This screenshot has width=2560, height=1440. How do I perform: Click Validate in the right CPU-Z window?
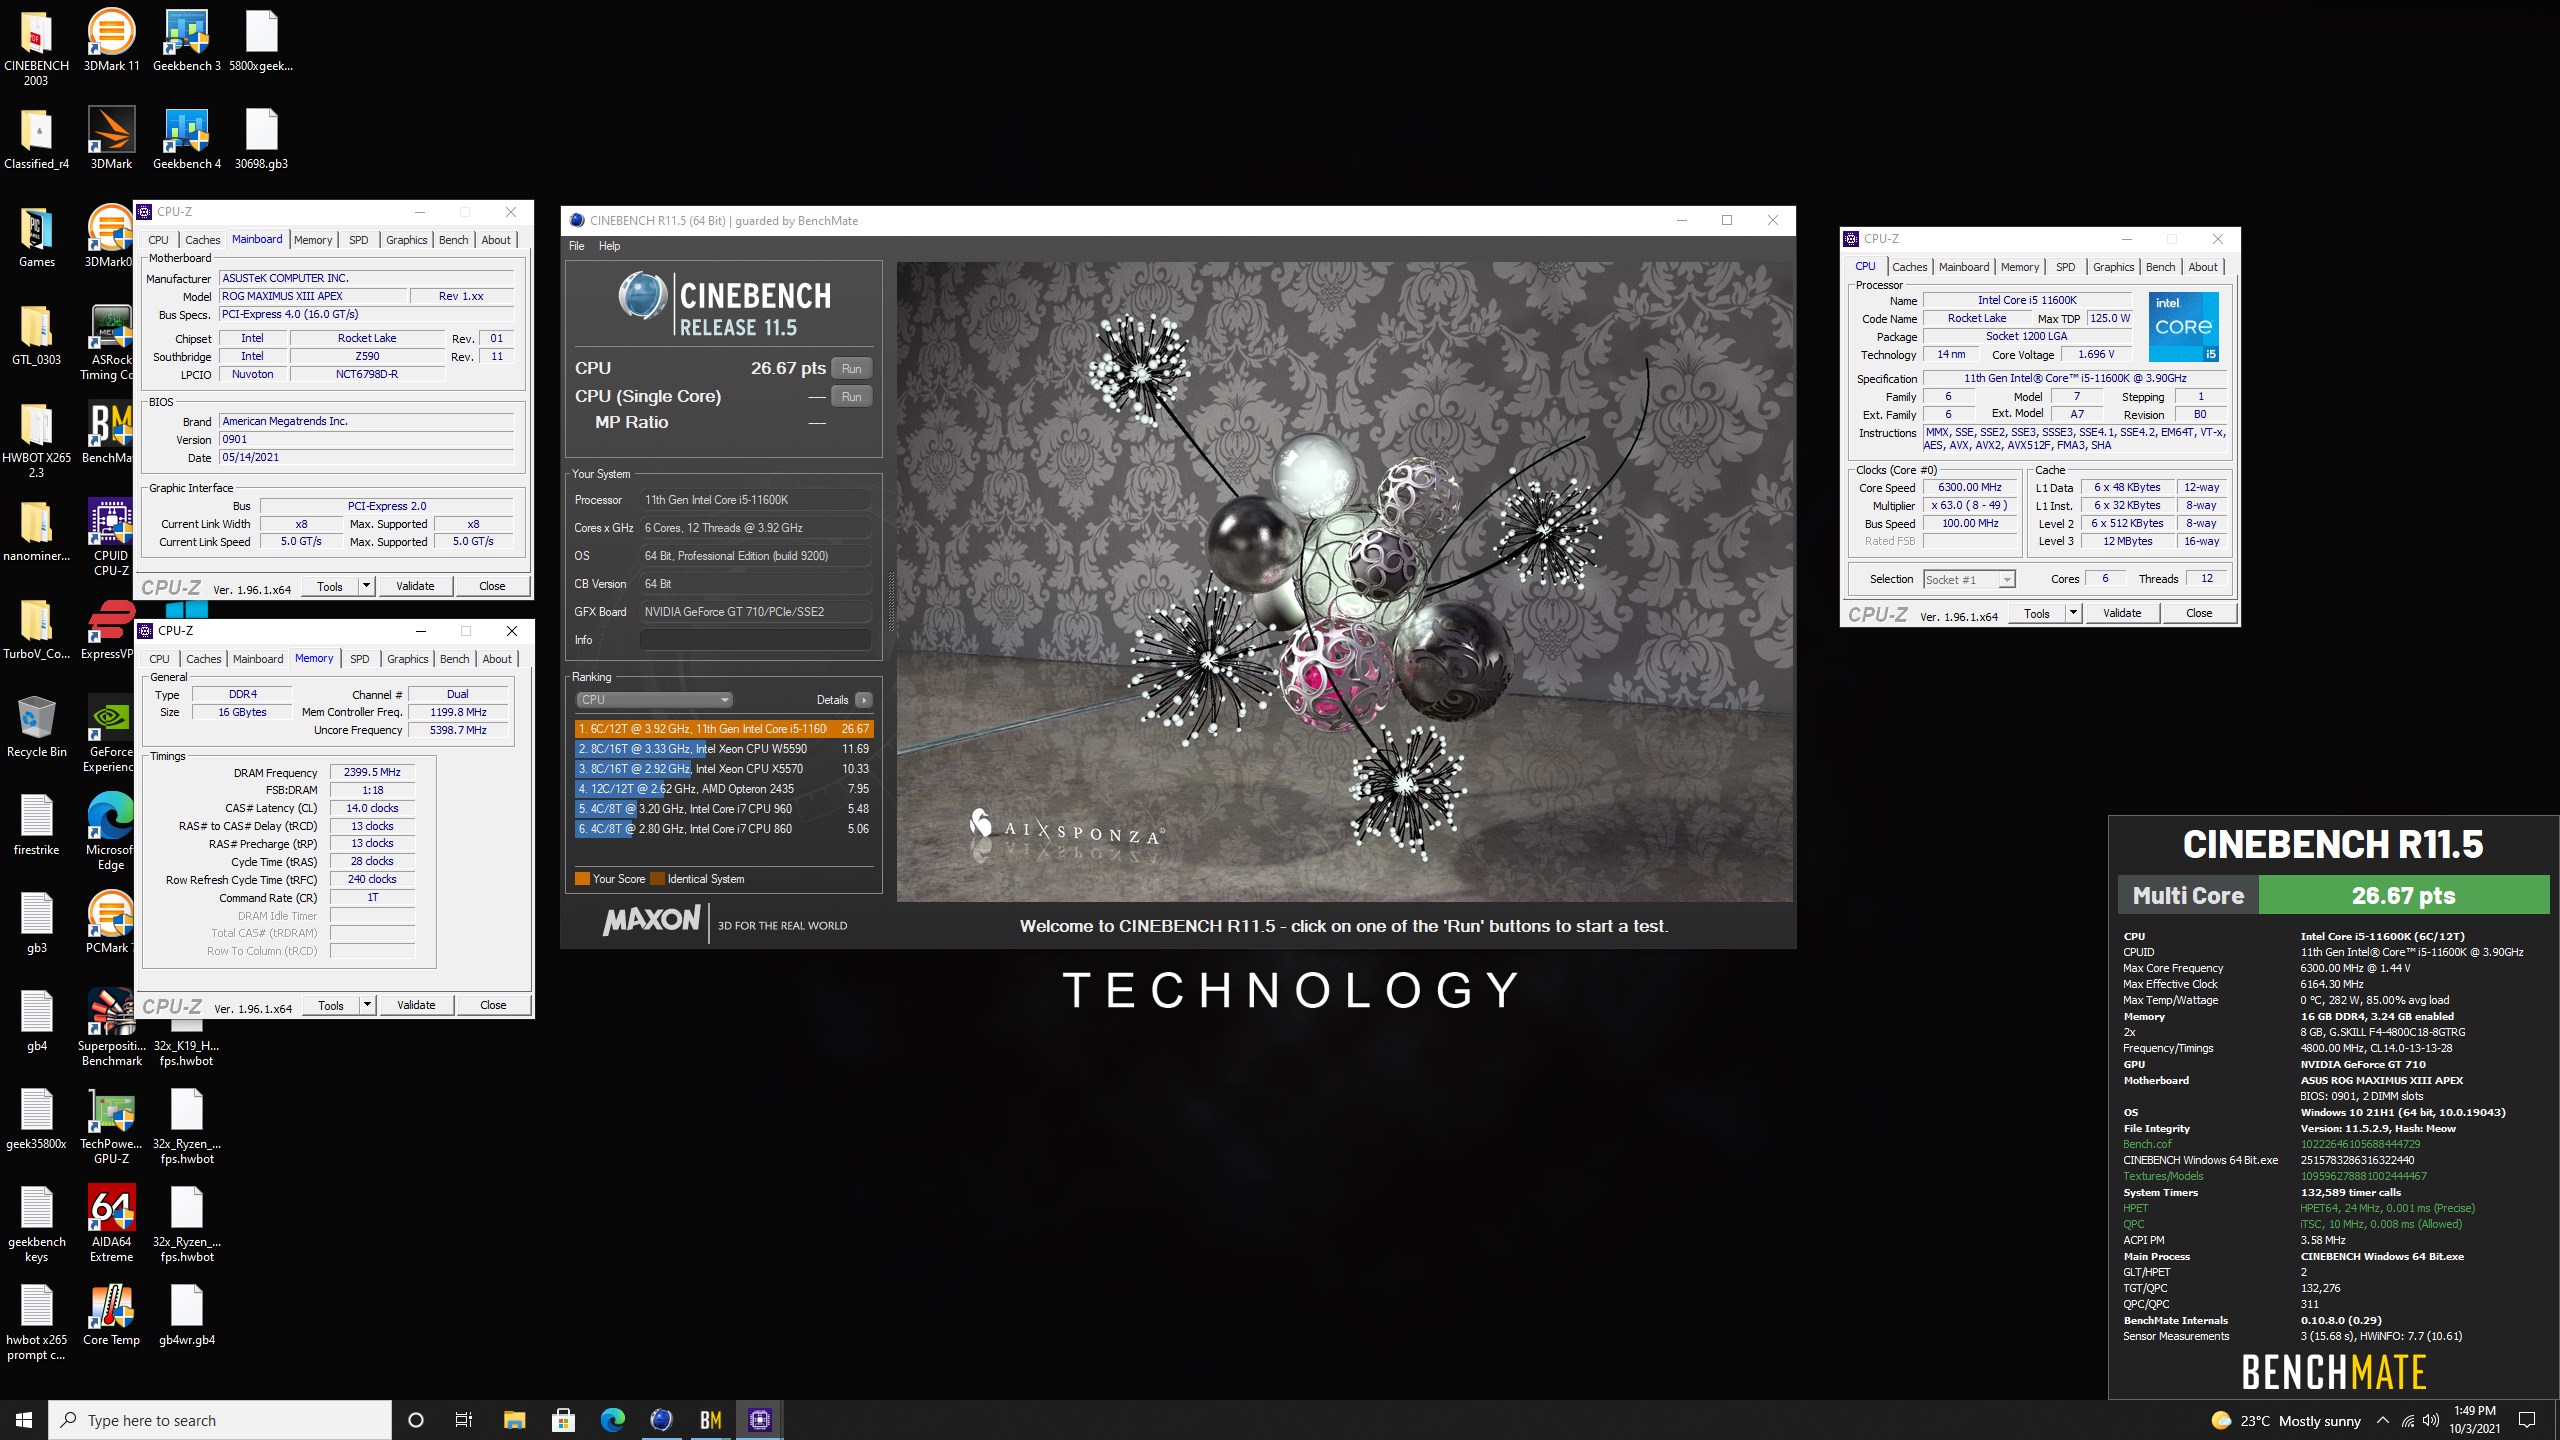tap(2122, 613)
